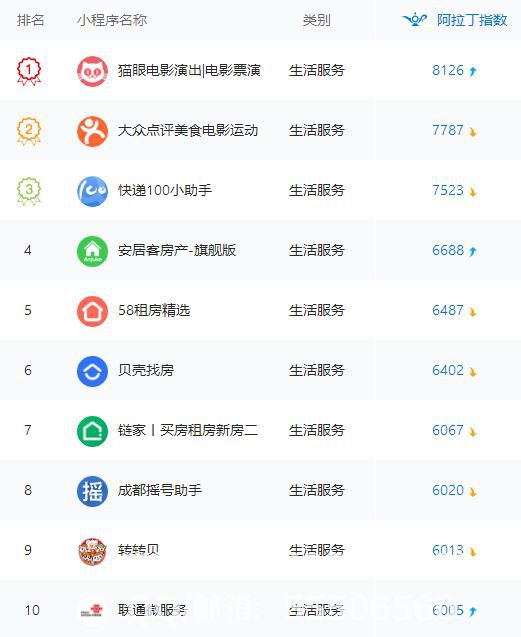521x637 pixels.
Task: Click the Aladdin lamp logo icon
Action: pos(415,20)
